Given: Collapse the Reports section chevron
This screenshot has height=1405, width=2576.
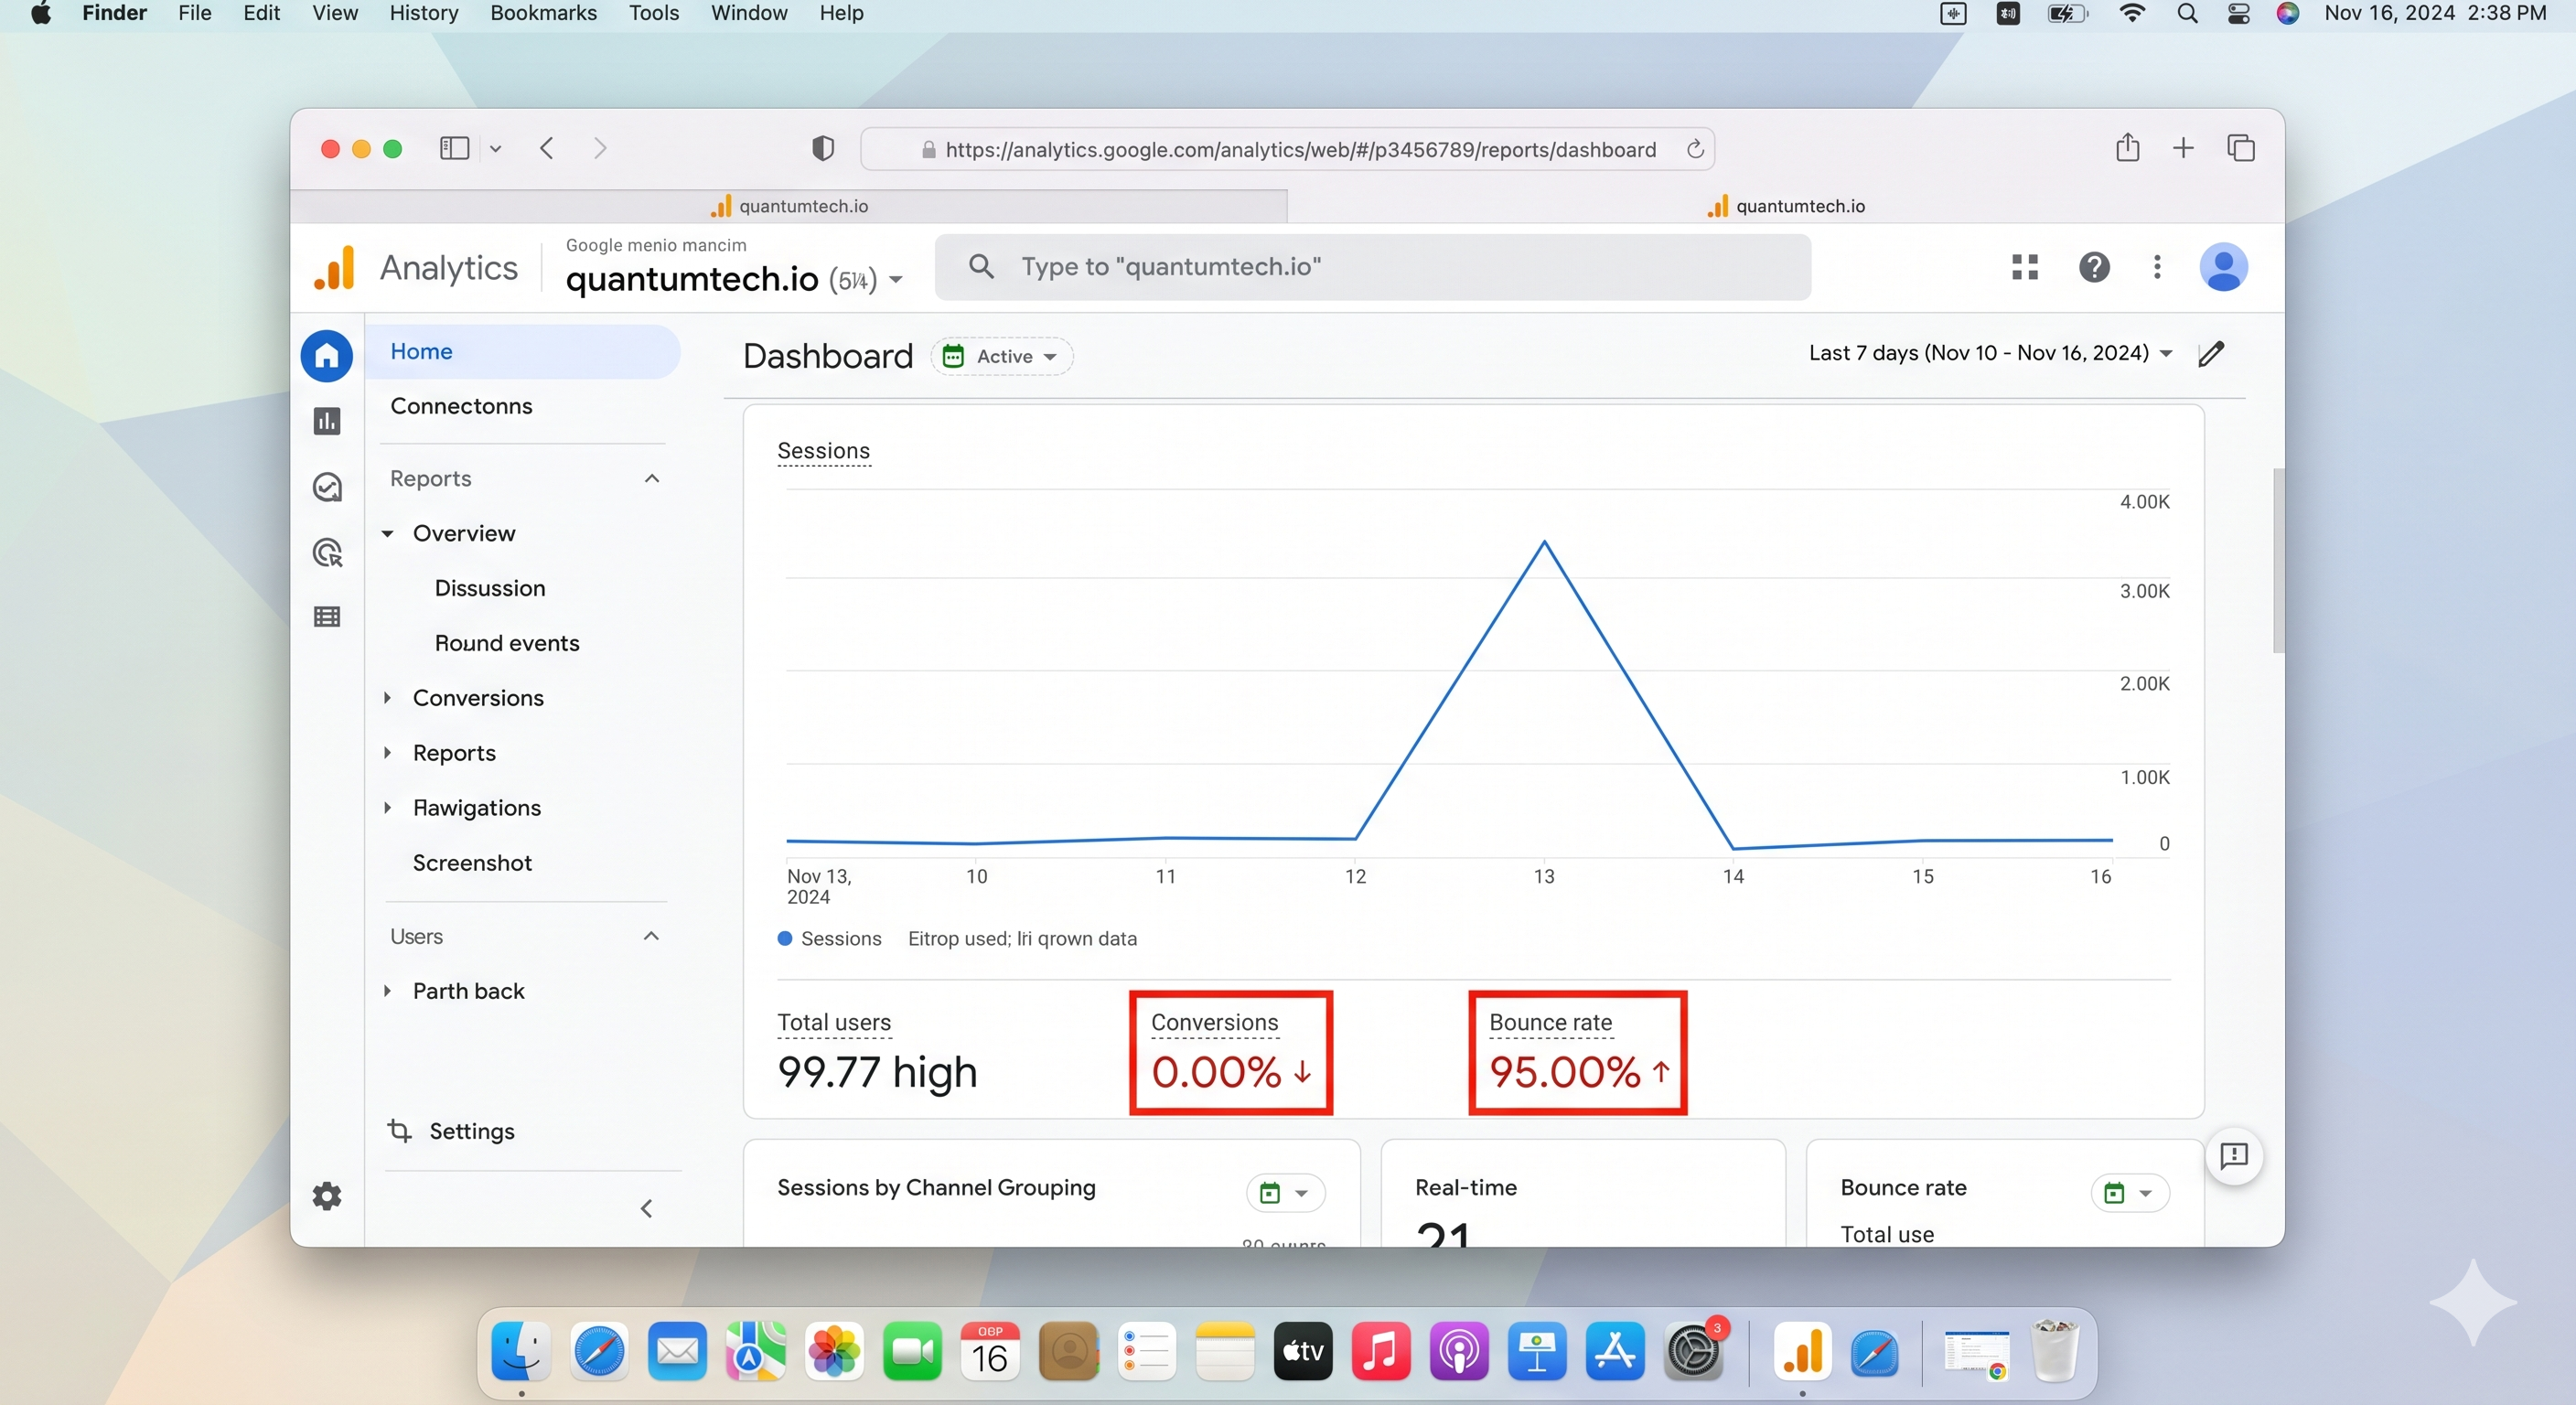Looking at the screenshot, I should coord(652,478).
